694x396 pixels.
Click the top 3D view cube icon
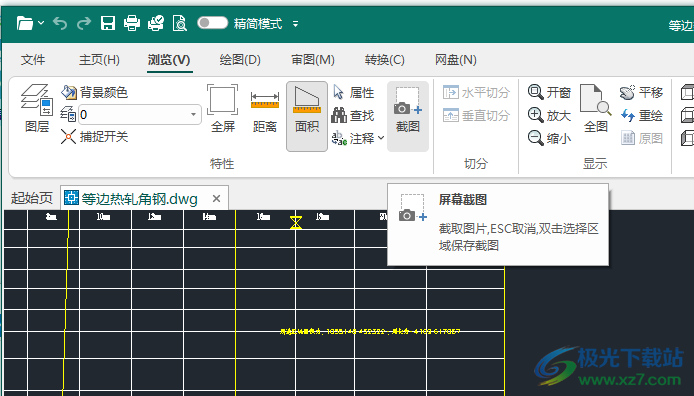tap(687, 92)
